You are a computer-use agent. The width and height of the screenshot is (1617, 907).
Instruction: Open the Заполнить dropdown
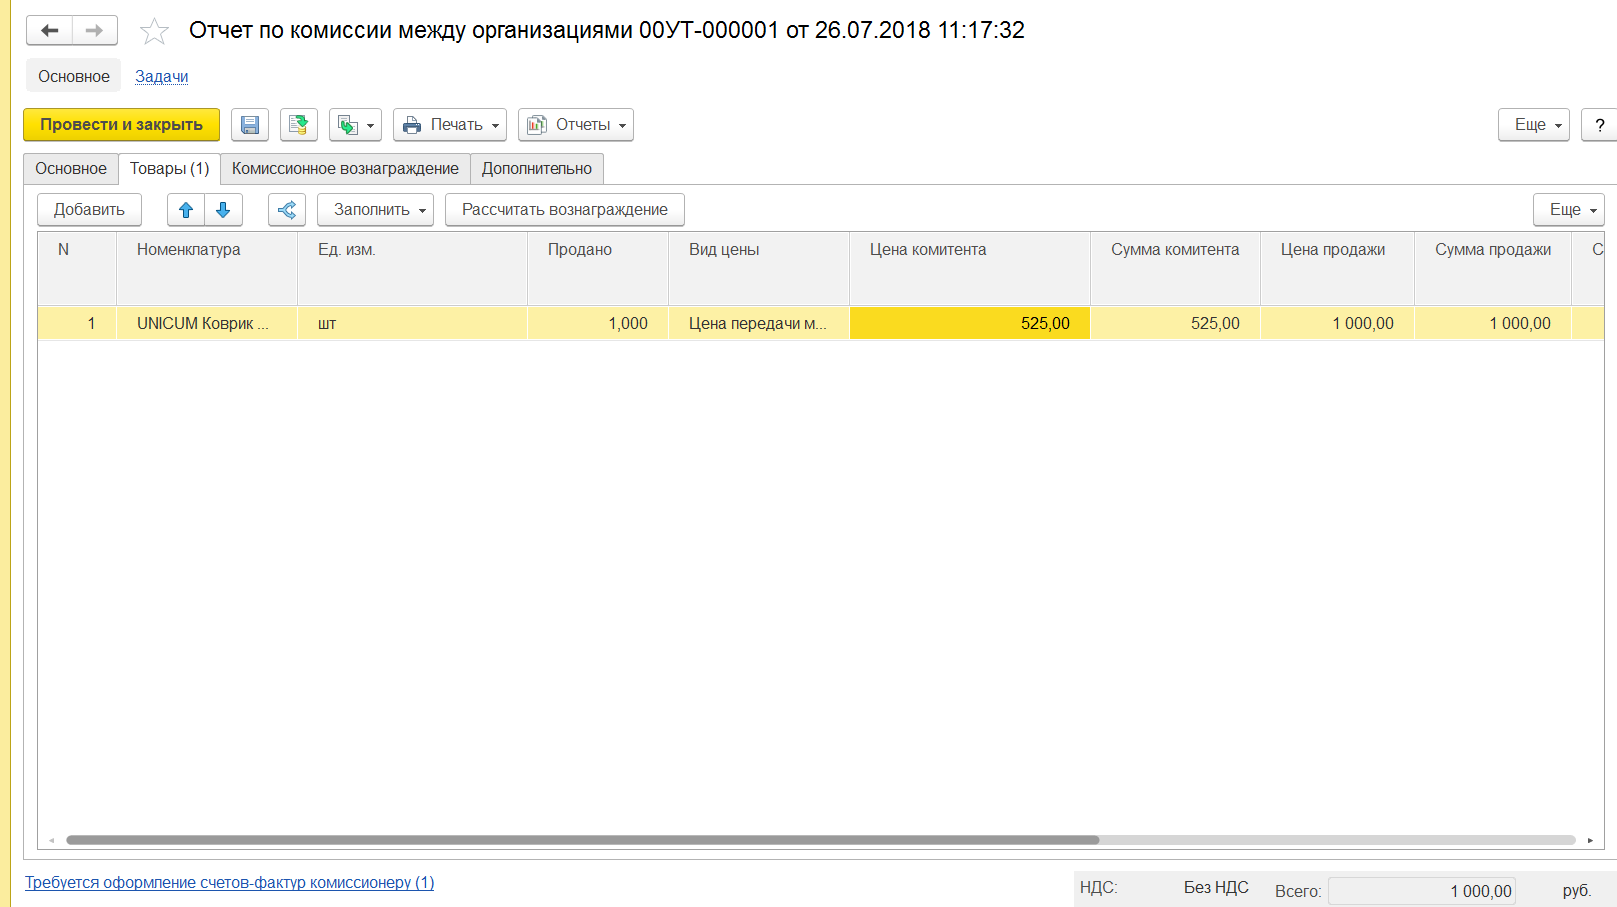(375, 210)
